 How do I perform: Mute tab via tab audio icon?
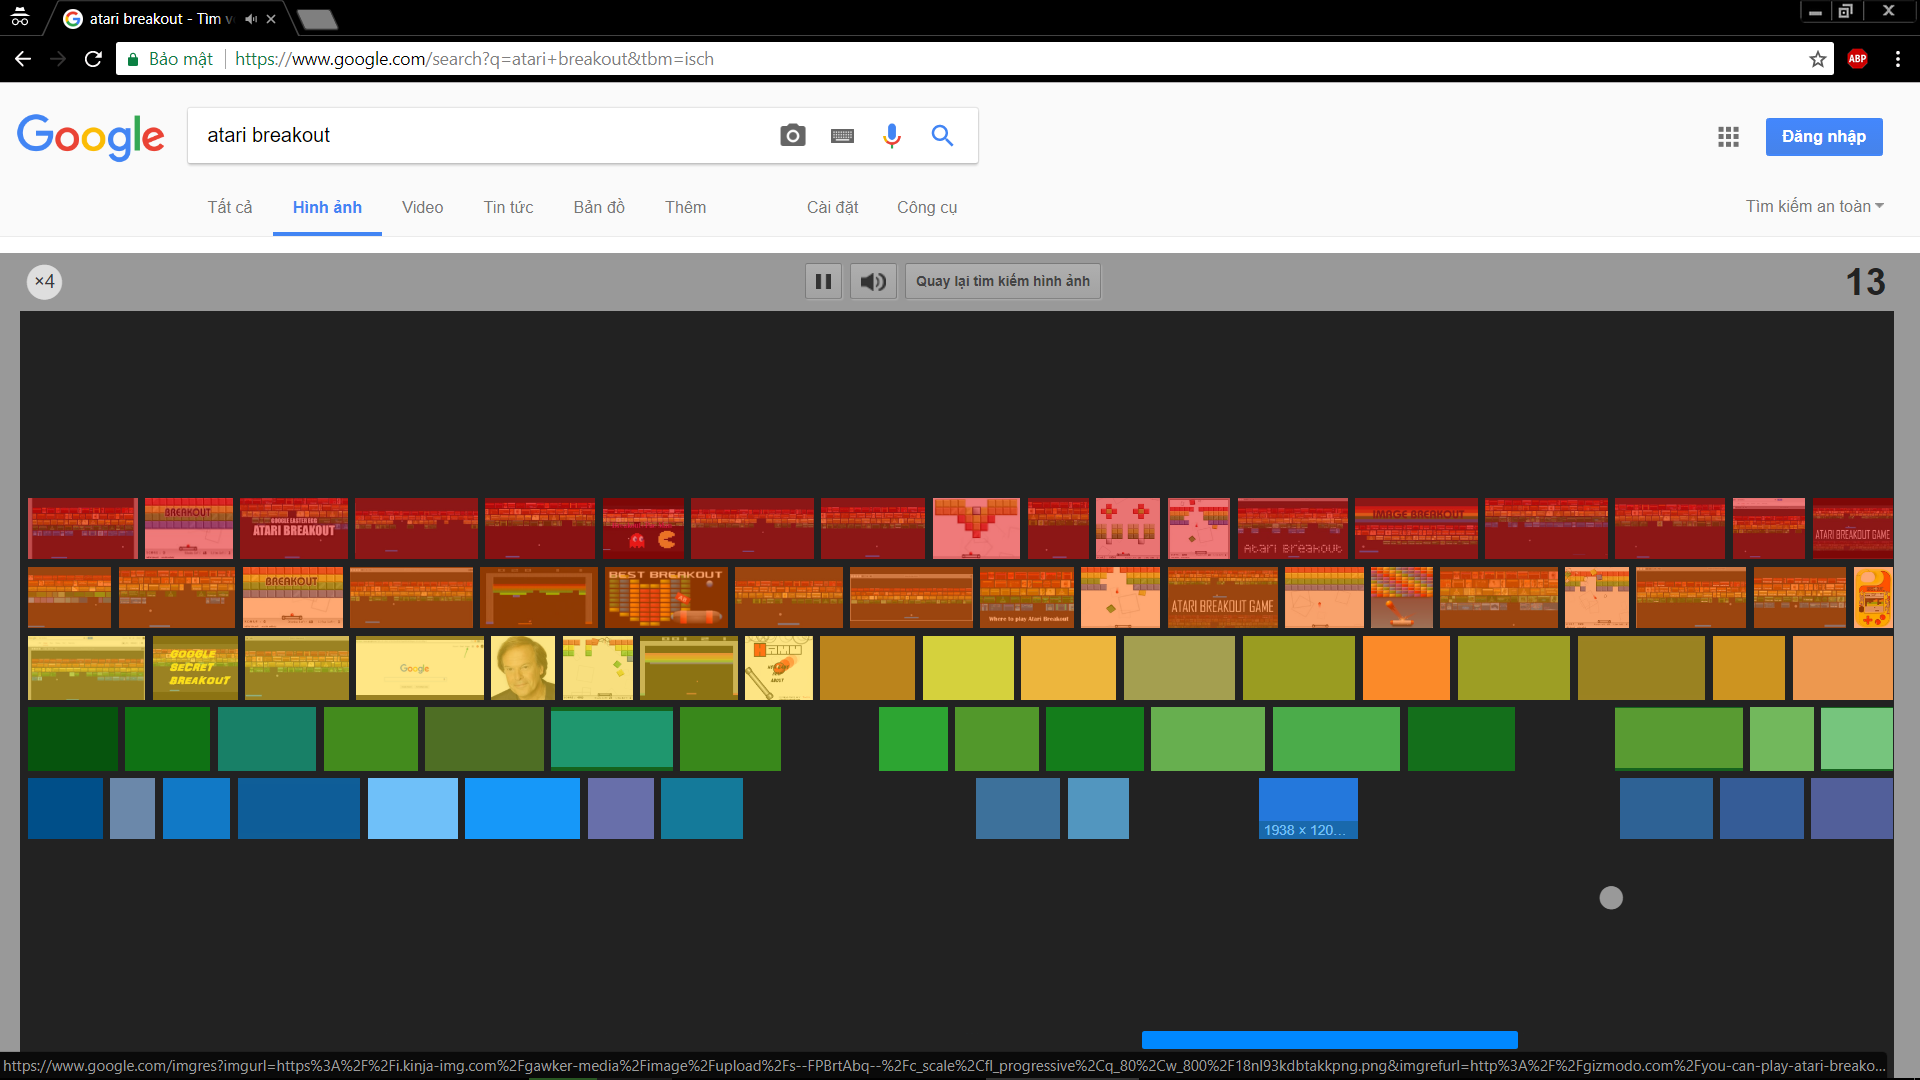click(x=251, y=19)
